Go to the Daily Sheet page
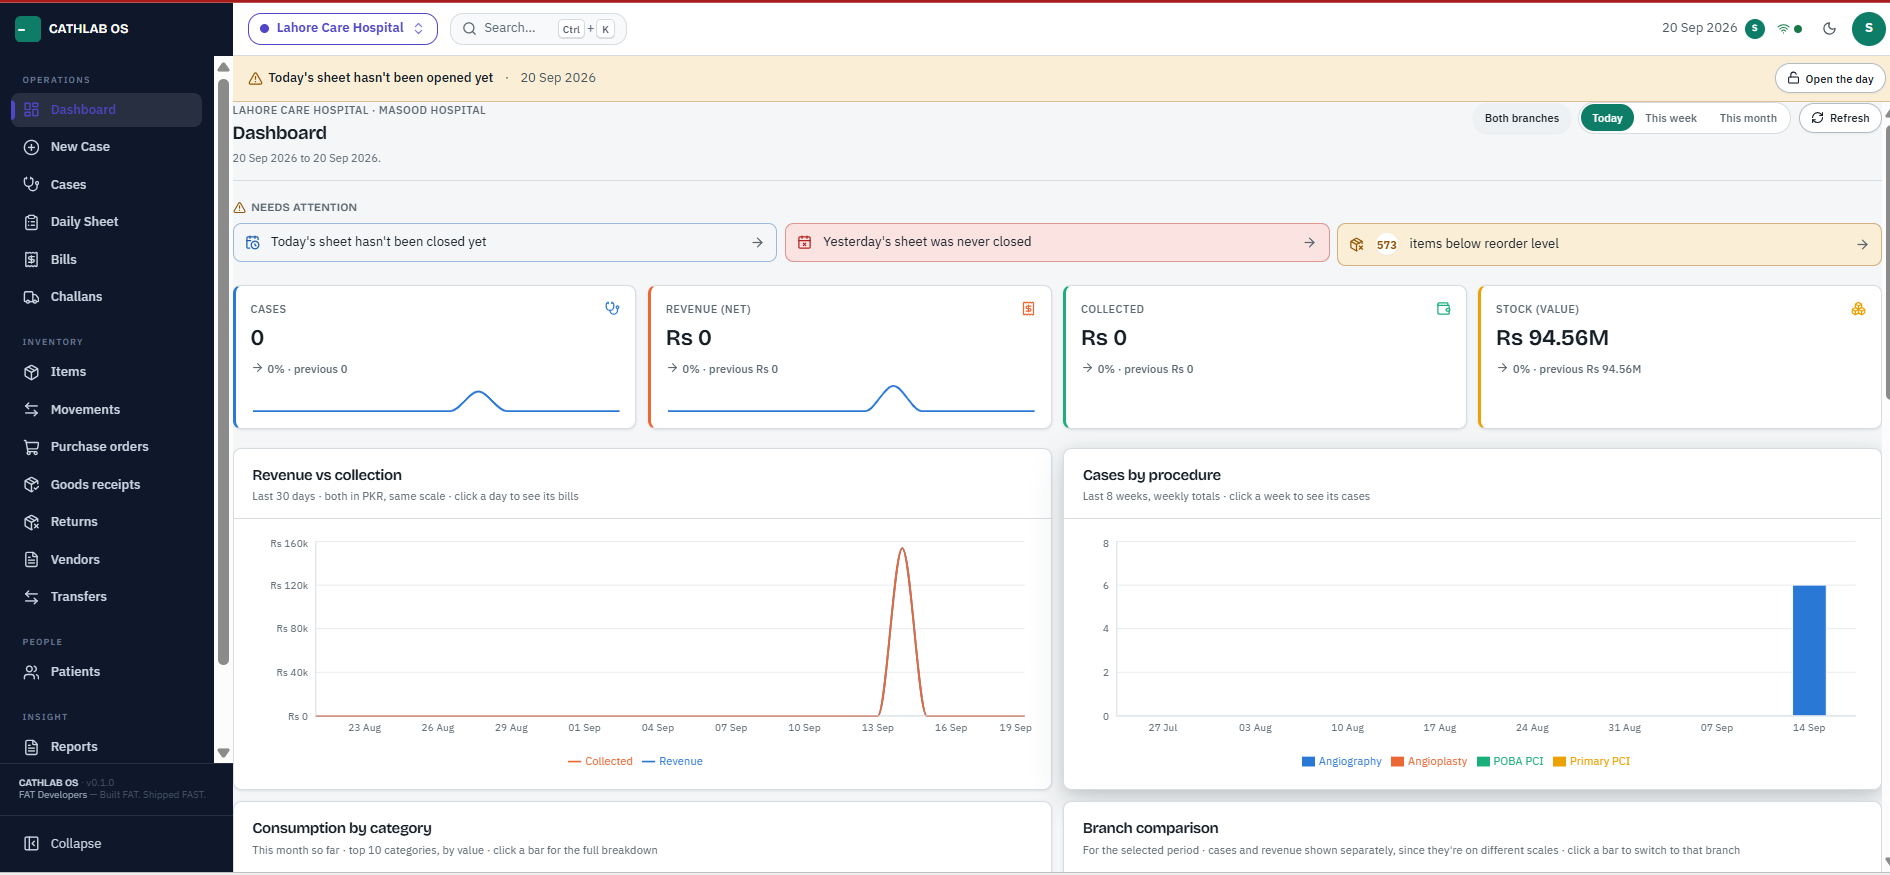 [x=106, y=222]
